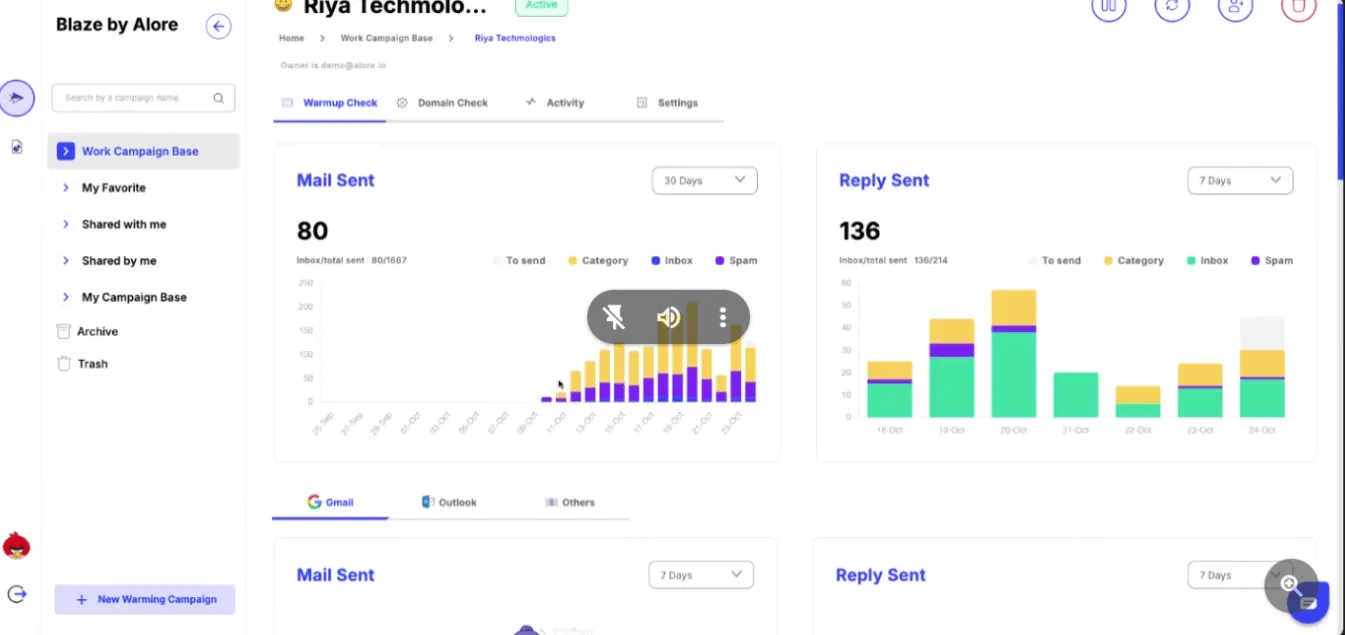Image resolution: width=1345 pixels, height=635 pixels.
Task: Click the Gmail logo icon
Action: pos(314,502)
